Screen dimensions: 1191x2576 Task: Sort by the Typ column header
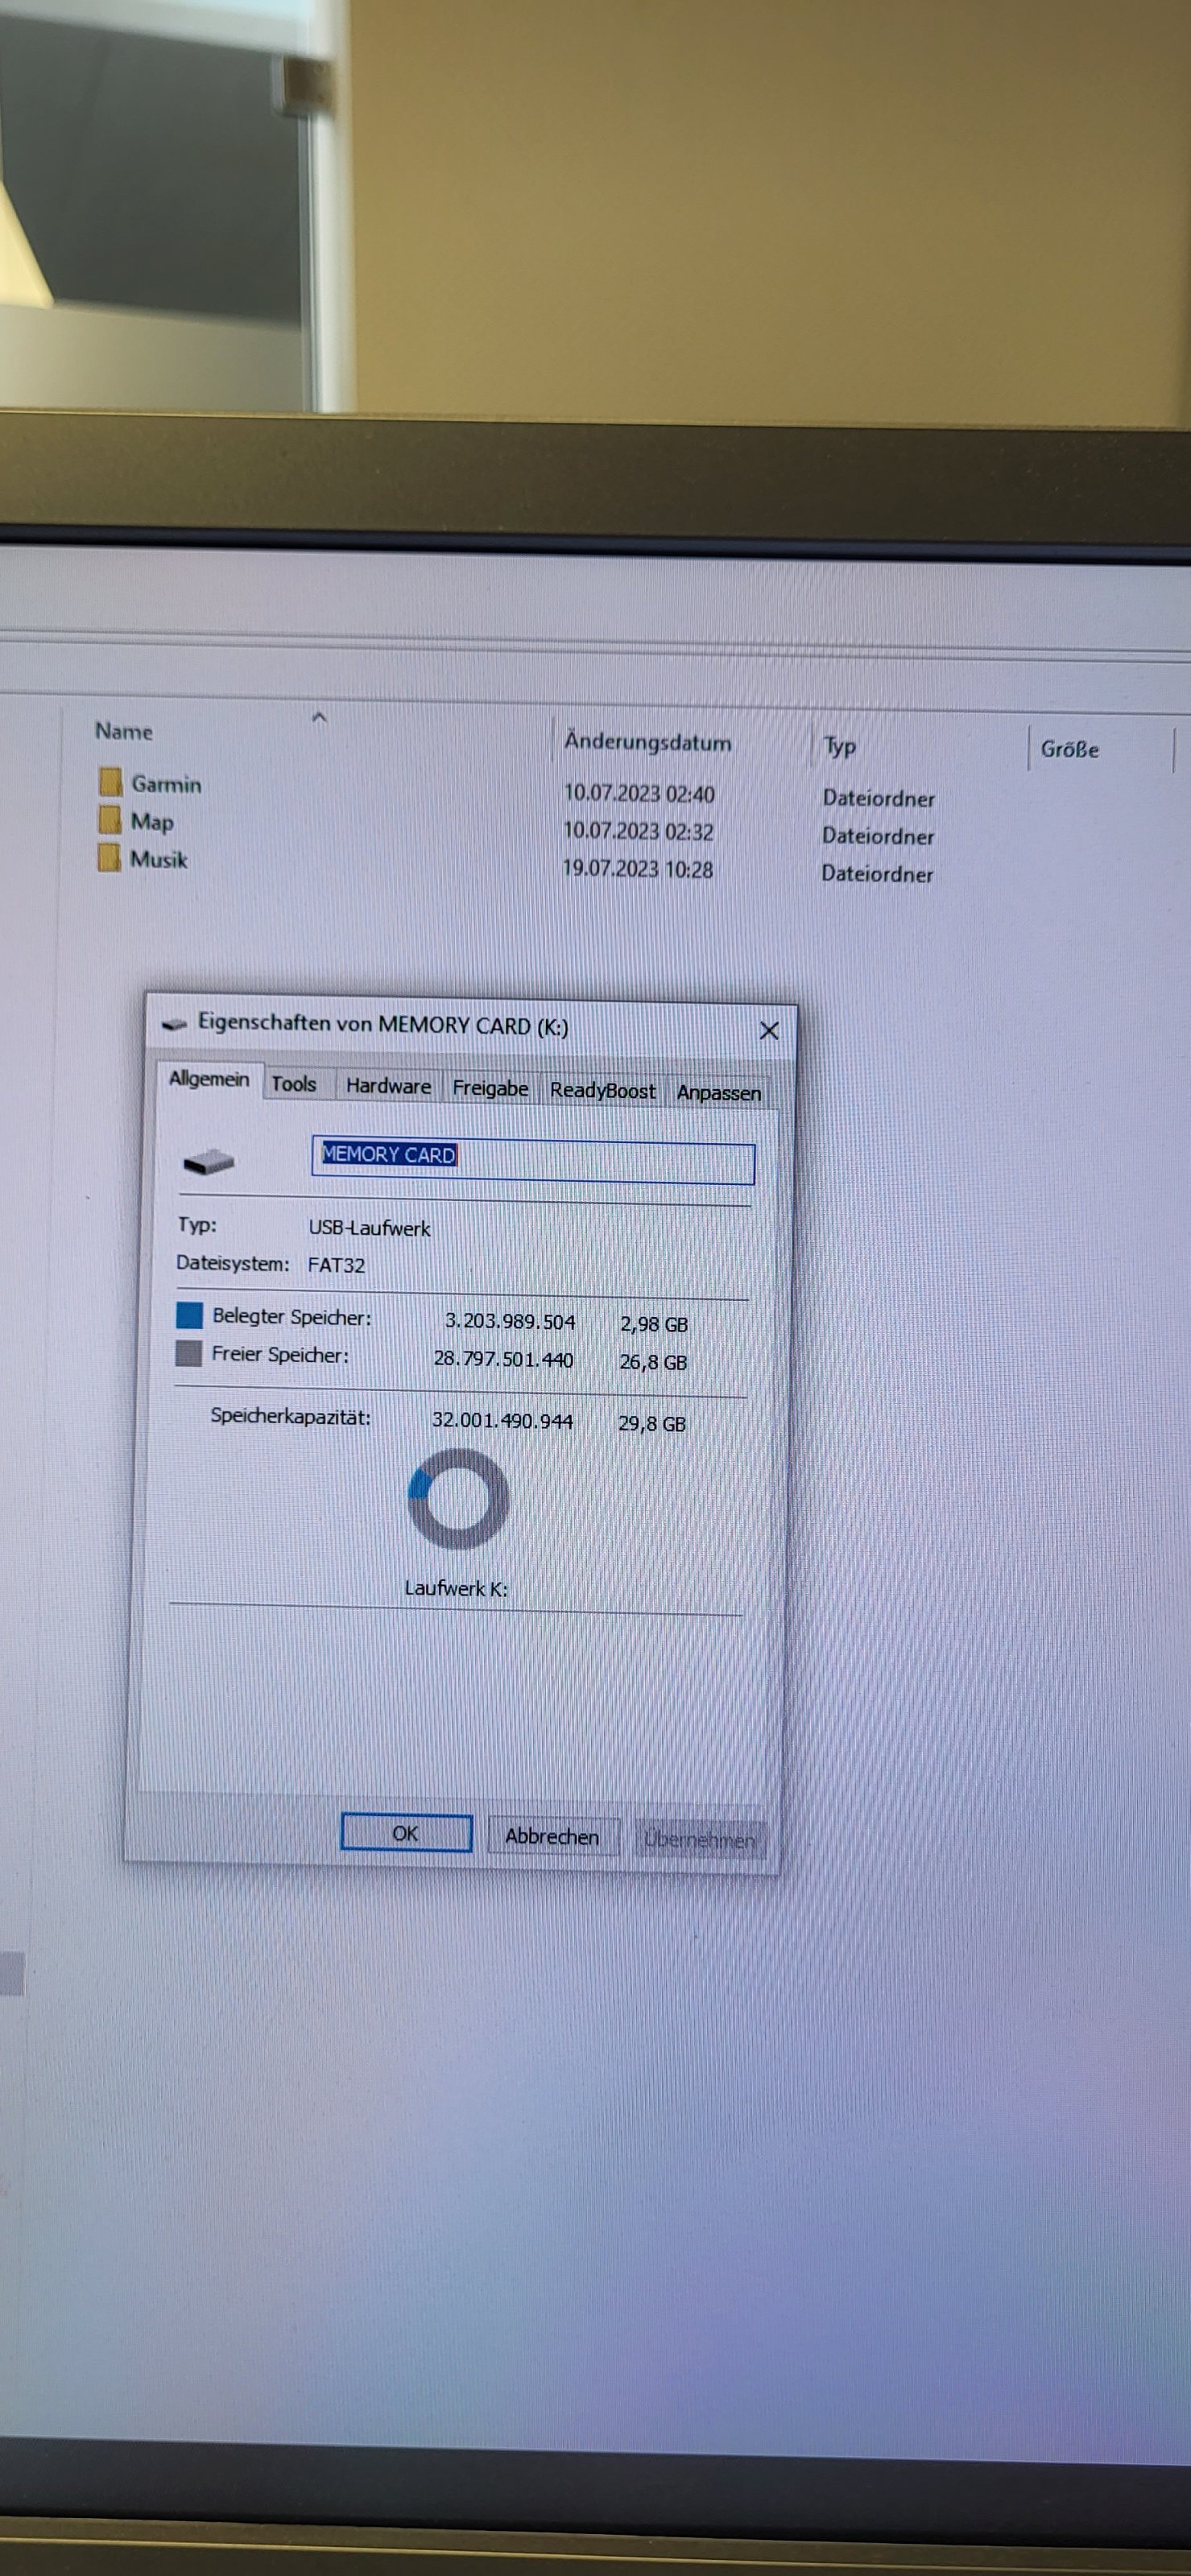(x=839, y=746)
